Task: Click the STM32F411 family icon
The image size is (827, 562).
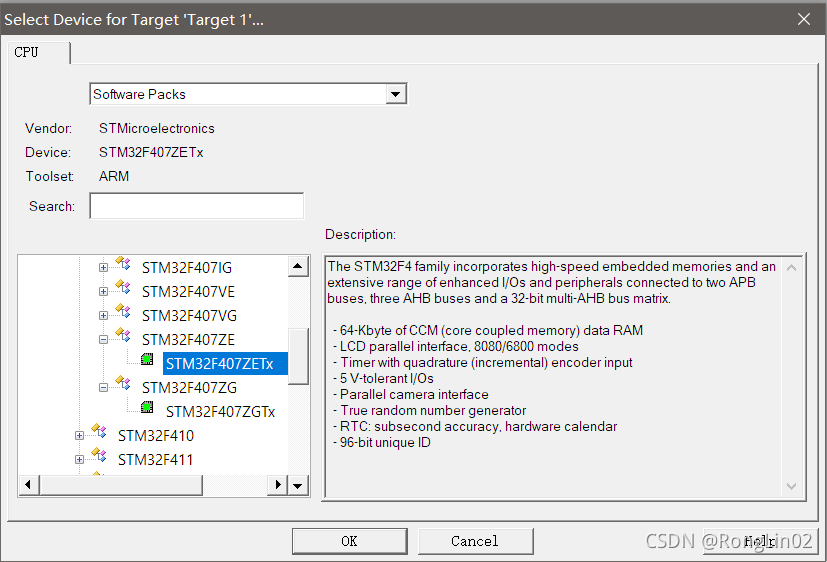Action: point(99,454)
